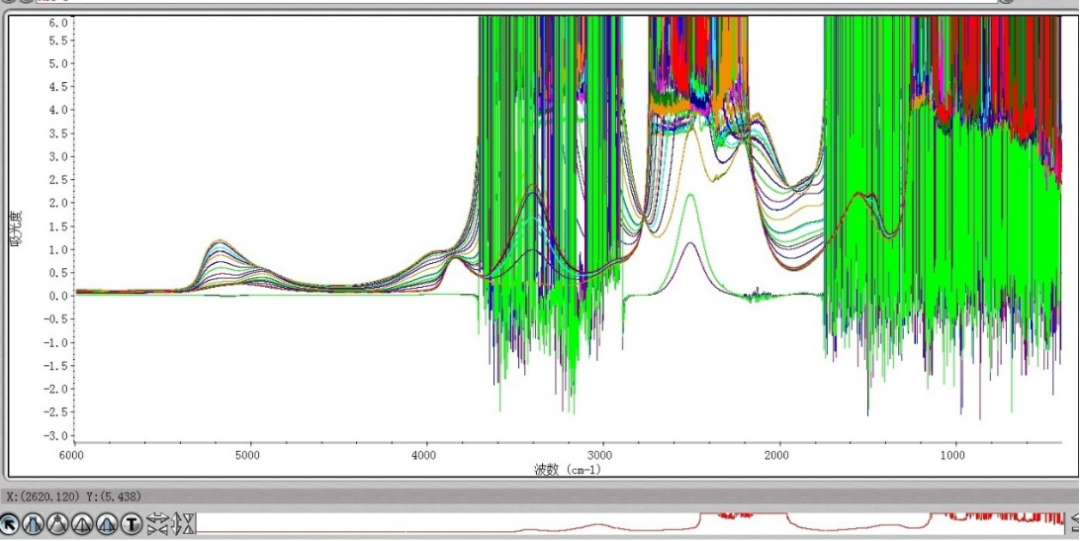Screen dimensions: 1080x541
Task: Choose the Region tool in the palette
Action: [34, 524]
